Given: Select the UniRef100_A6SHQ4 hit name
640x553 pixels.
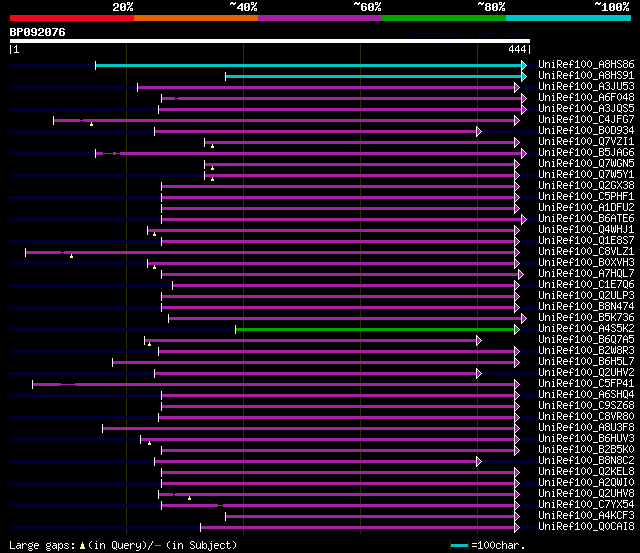Looking at the screenshot, I should tap(586, 395).
